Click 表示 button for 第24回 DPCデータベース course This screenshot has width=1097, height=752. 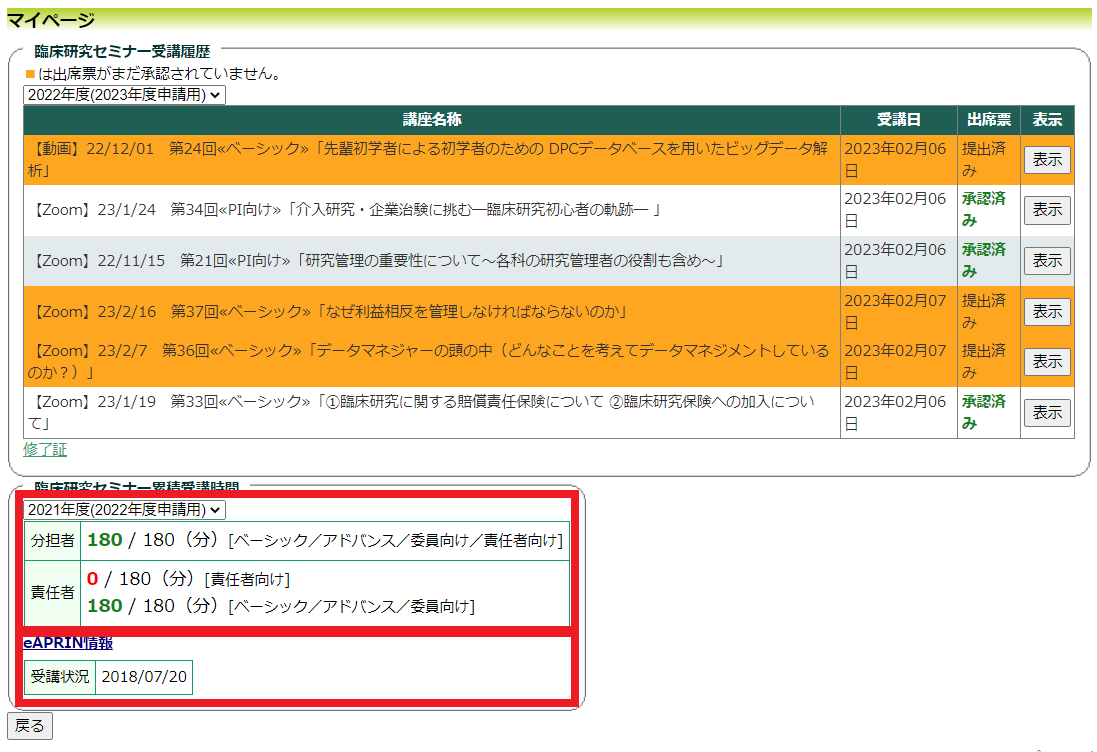(x=1047, y=160)
